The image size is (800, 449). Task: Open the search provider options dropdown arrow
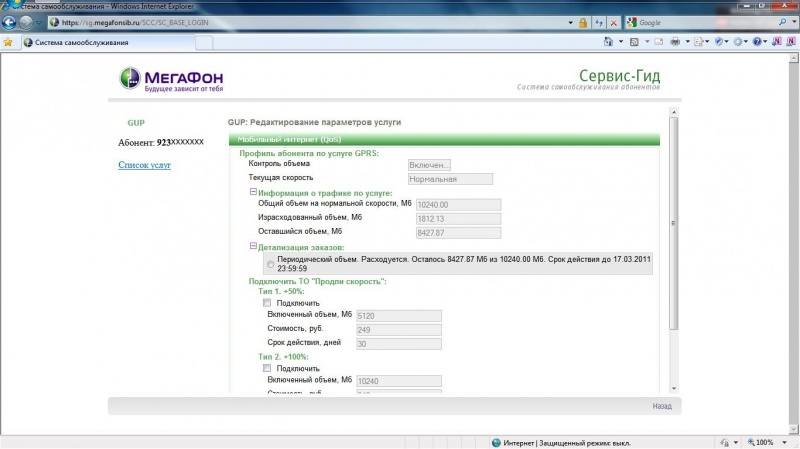794,22
